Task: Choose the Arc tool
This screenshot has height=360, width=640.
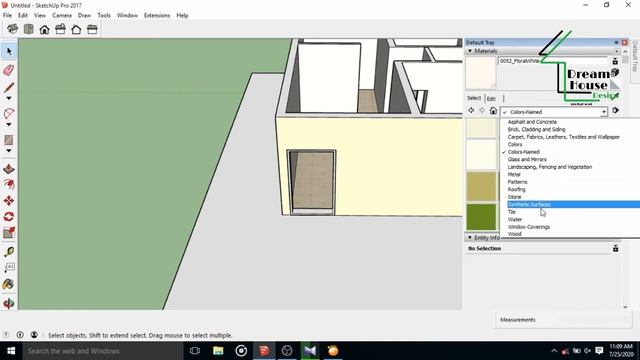Action: [x=9, y=113]
